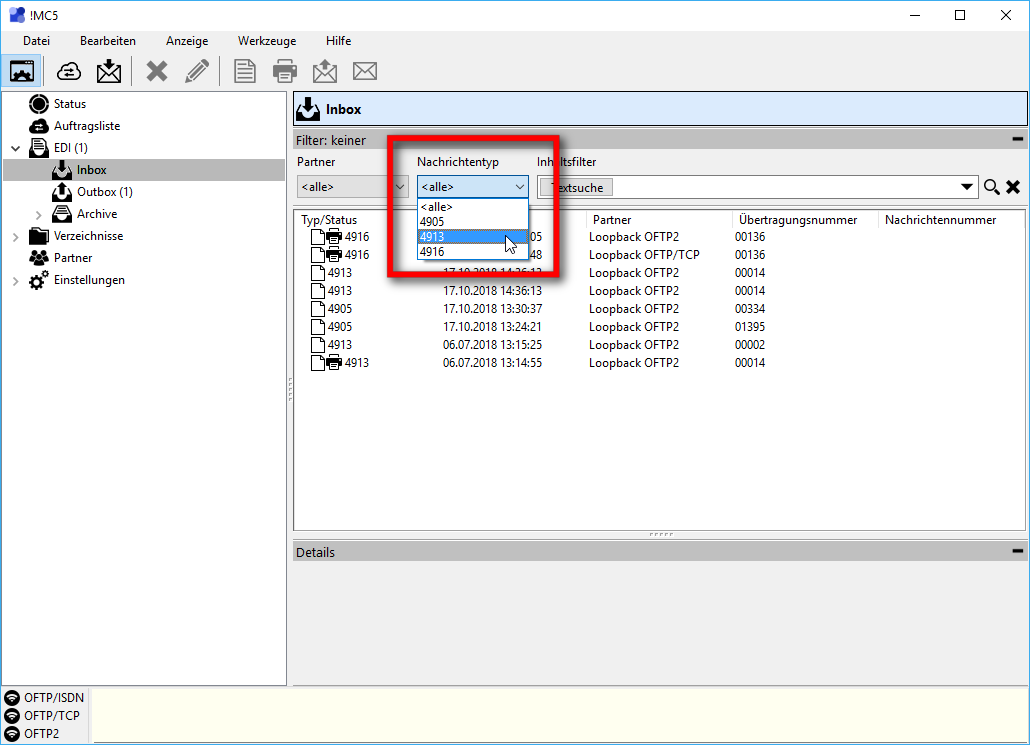Select Outbox (1) in the sidebar

tap(104, 192)
